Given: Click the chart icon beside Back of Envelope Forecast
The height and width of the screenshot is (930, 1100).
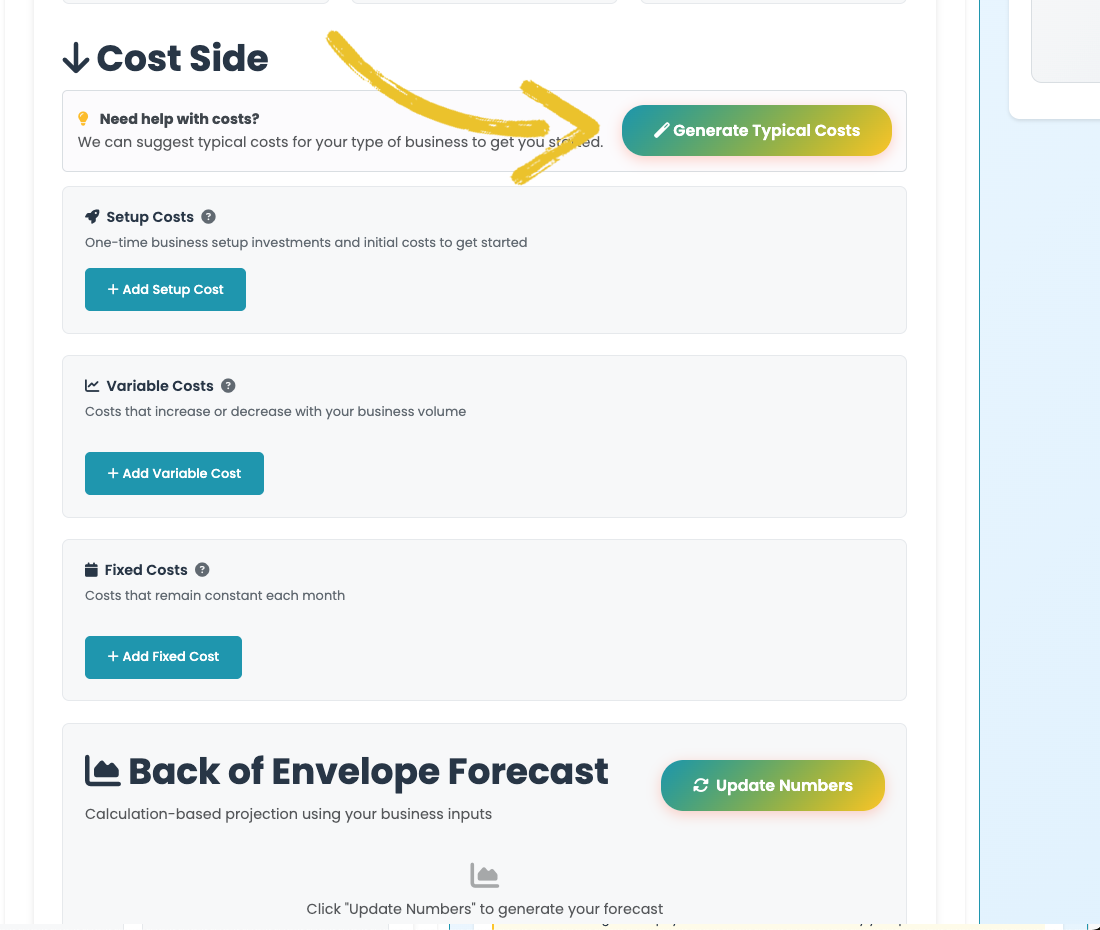Looking at the screenshot, I should 103,771.
